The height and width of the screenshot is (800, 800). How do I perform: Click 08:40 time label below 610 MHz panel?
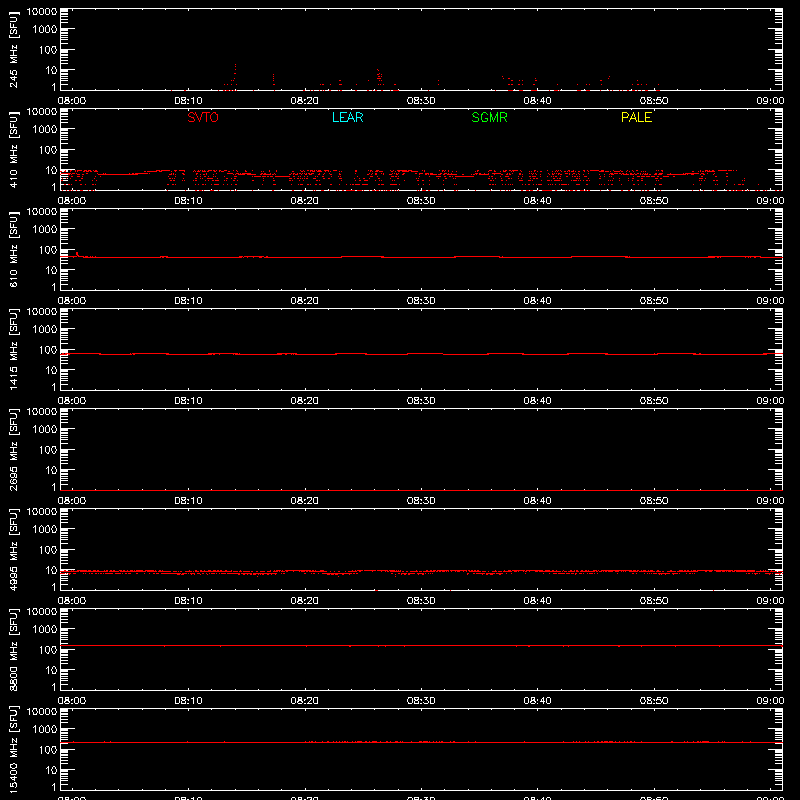tap(537, 301)
